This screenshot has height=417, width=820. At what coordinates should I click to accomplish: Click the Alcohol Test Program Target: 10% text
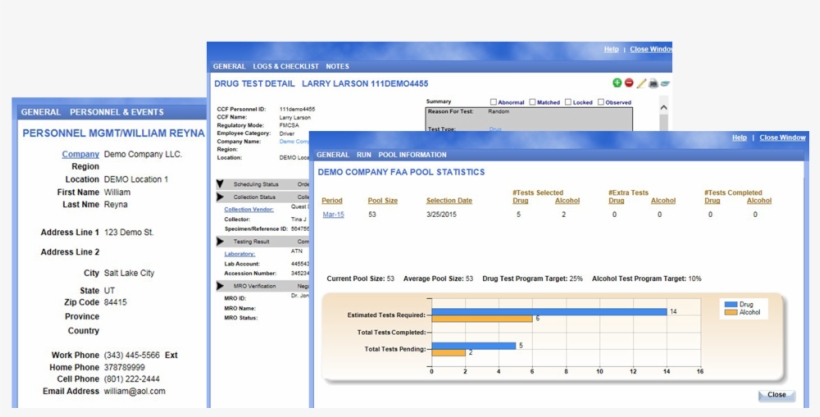click(647, 279)
